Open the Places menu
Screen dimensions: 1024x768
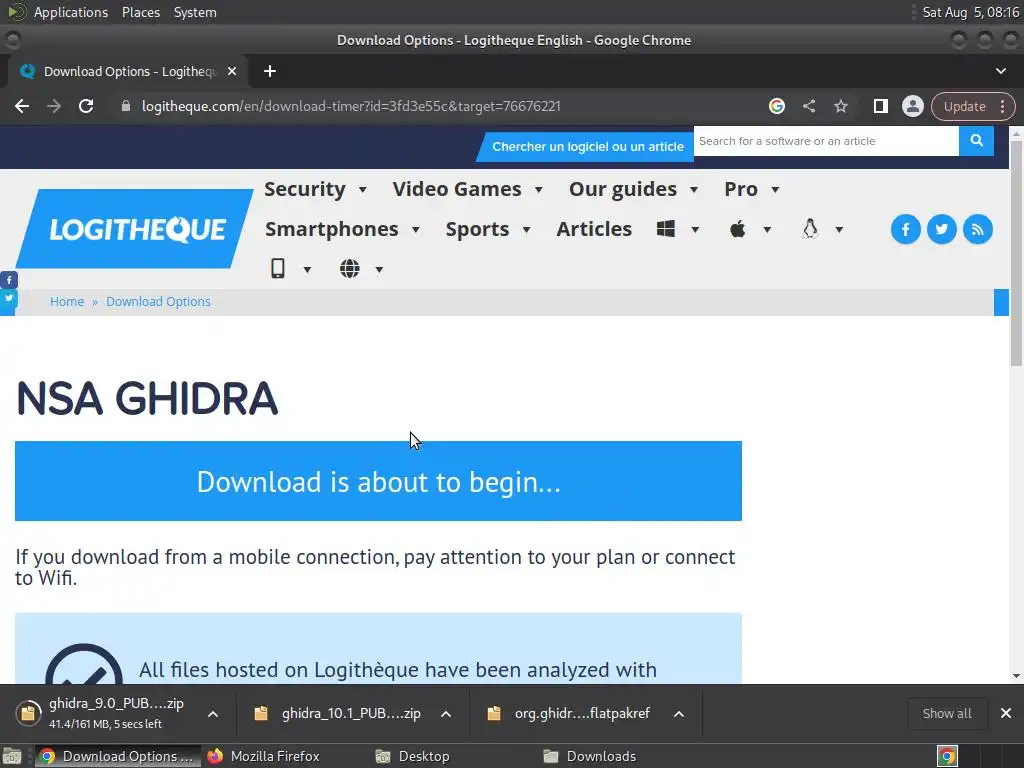click(x=141, y=12)
